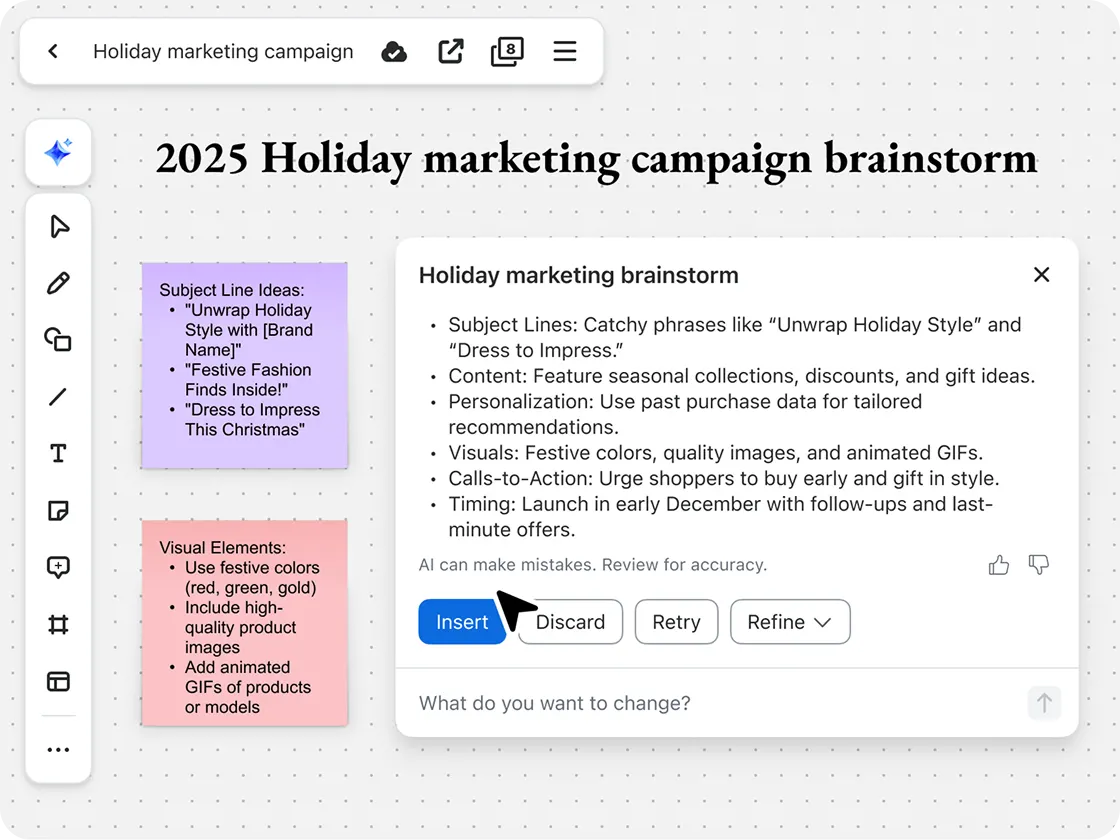Retry the AI brainstorm generation
The height and width of the screenshot is (840, 1120).
676,622
